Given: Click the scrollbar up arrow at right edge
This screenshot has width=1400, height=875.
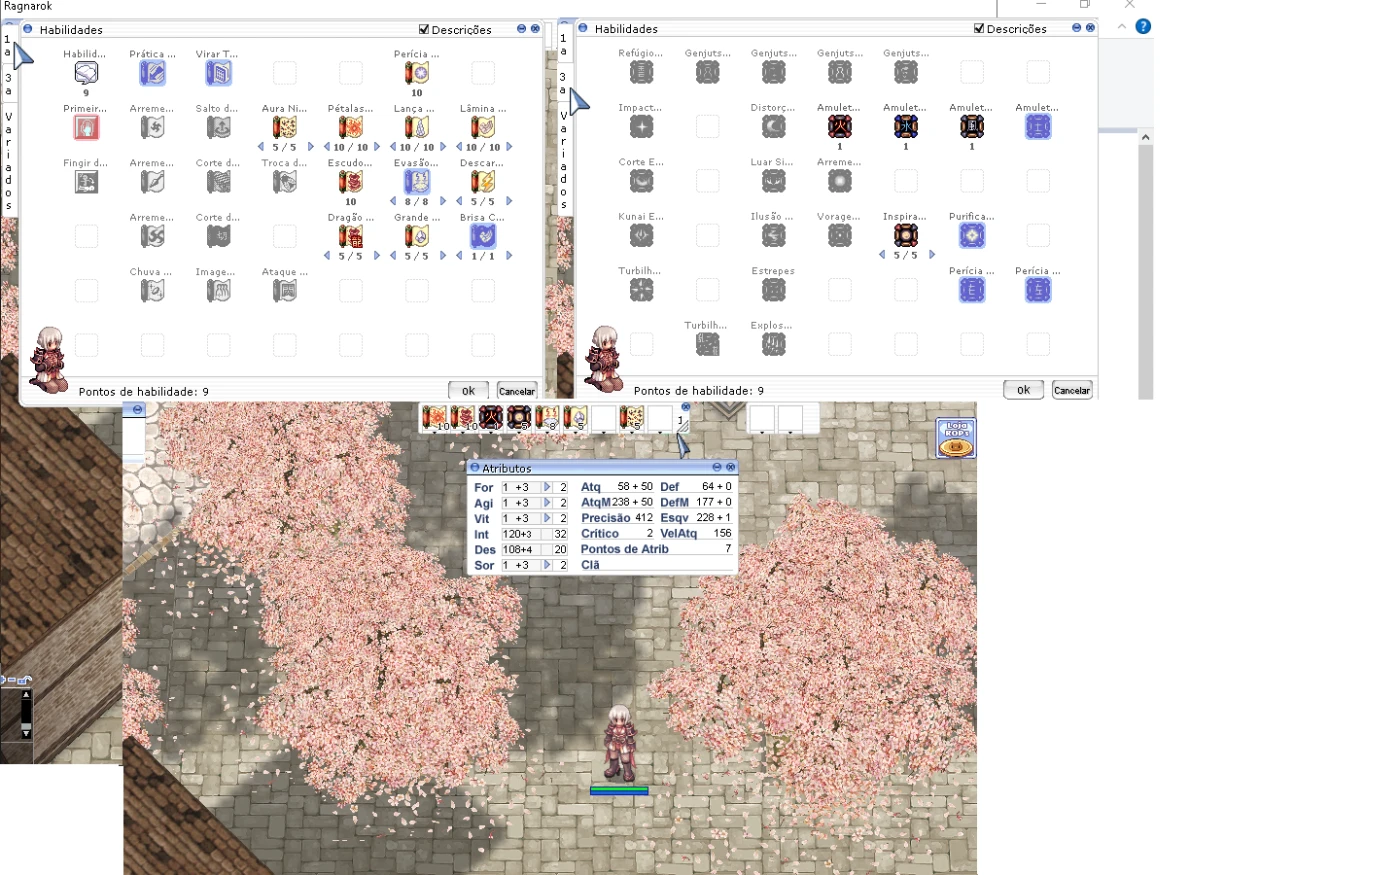Looking at the screenshot, I should tap(1146, 137).
